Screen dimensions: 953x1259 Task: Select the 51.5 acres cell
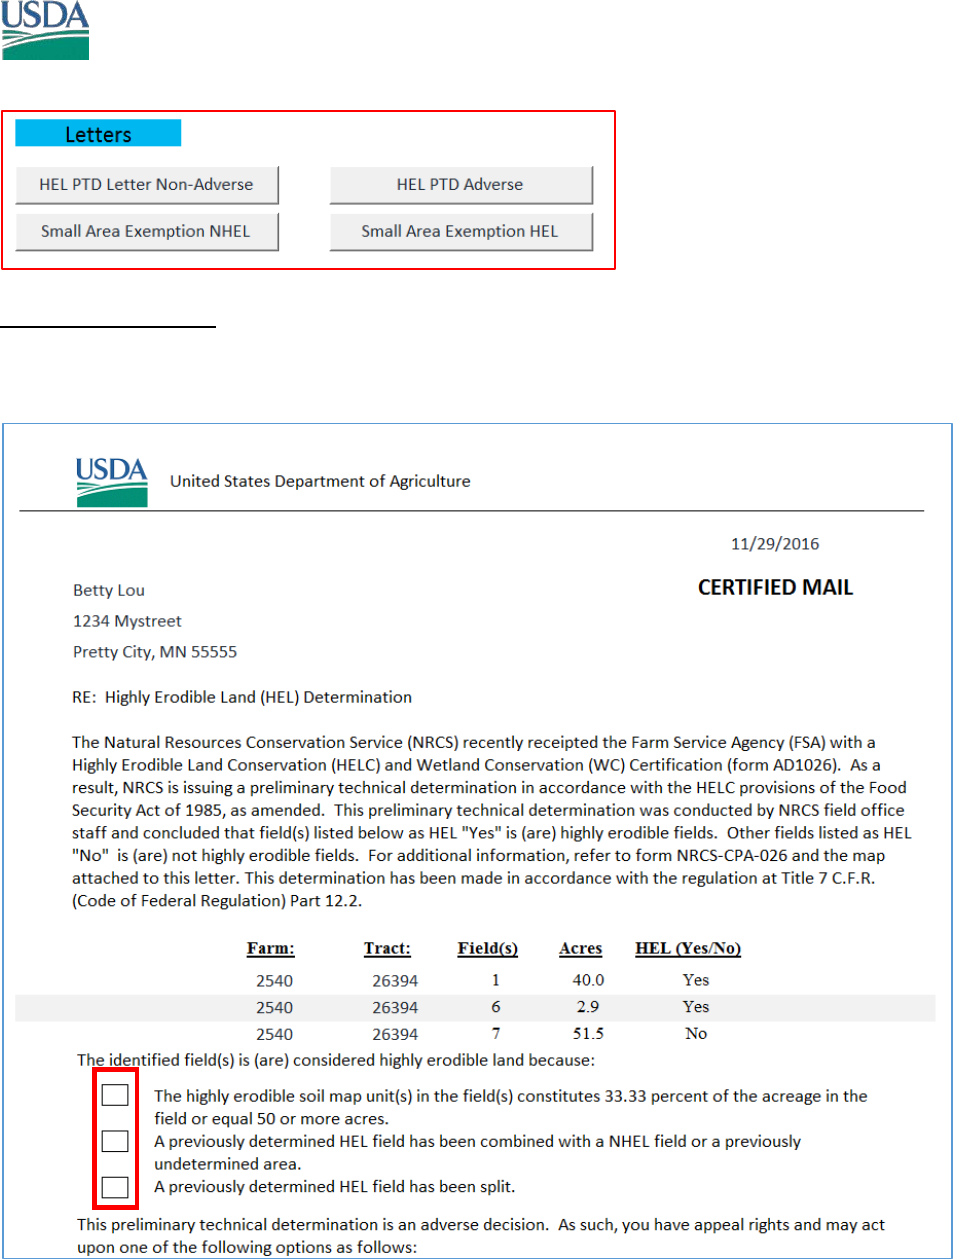(x=588, y=1034)
